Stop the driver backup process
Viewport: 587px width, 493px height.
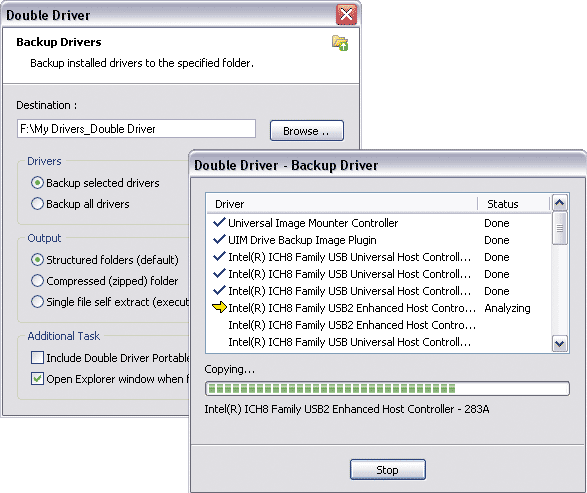(387, 469)
